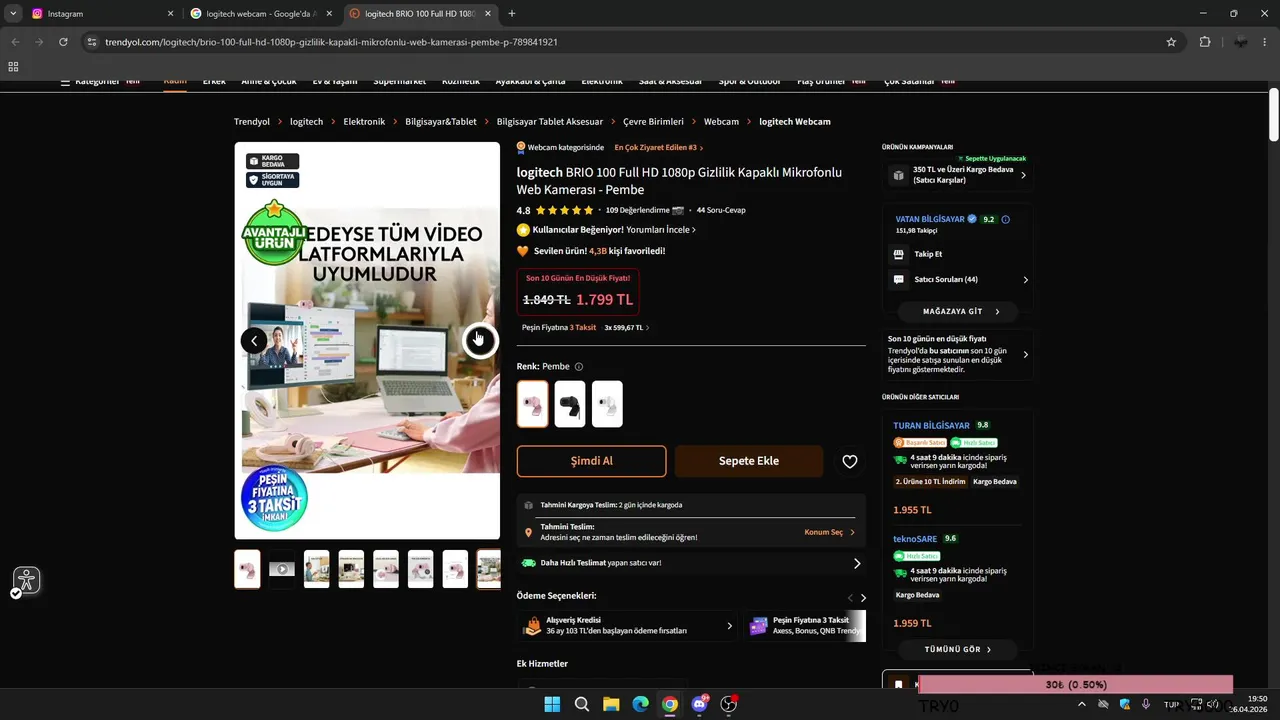Open Erkek category menu
1280x720 pixels.
214,82
